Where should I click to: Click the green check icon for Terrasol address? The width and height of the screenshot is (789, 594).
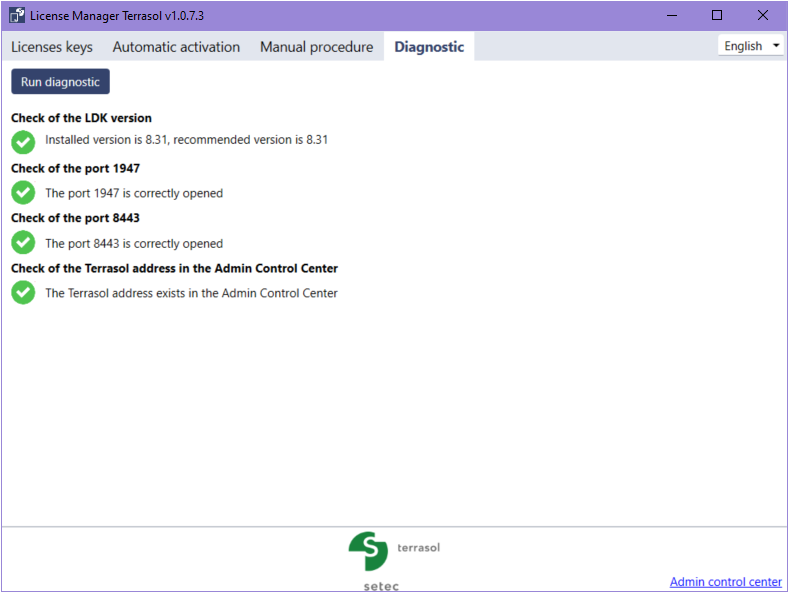point(23,292)
